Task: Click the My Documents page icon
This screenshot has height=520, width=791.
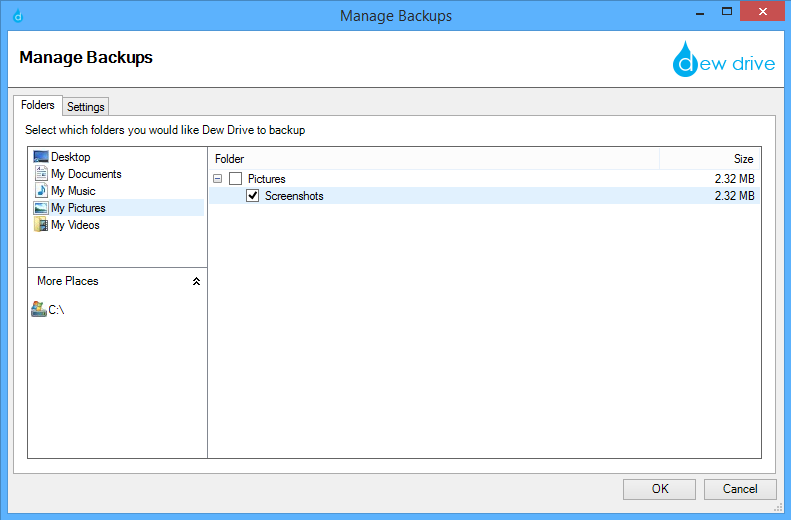Action: coord(41,174)
